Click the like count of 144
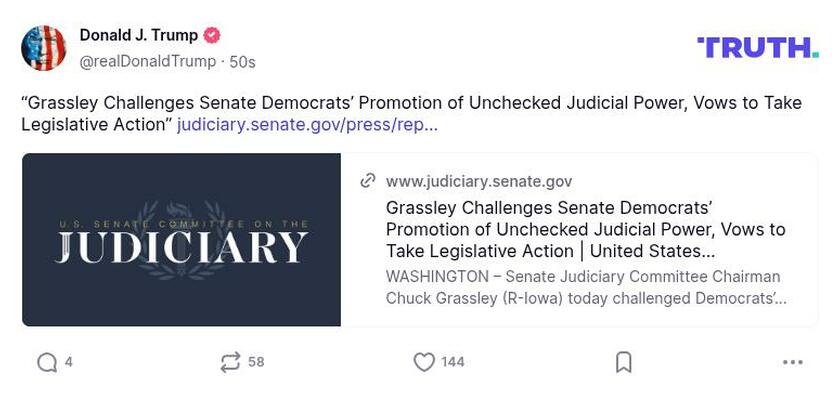840x406 pixels. pyautogui.click(x=453, y=362)
